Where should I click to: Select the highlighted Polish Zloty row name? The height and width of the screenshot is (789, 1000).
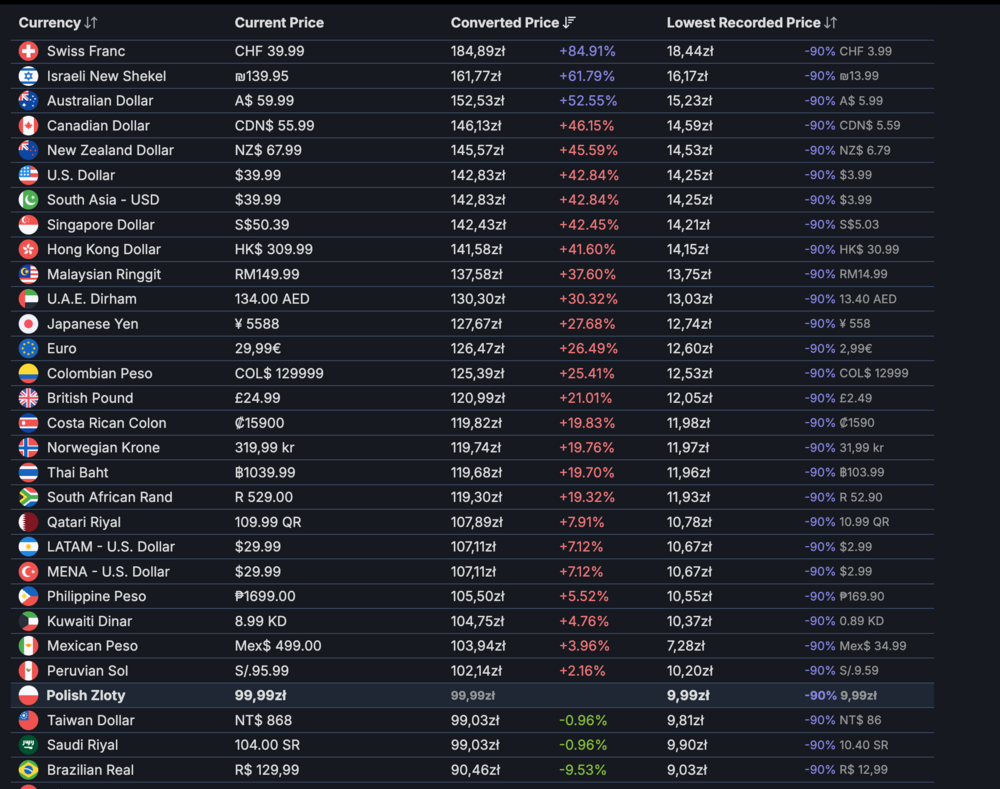tap(86, 696)
